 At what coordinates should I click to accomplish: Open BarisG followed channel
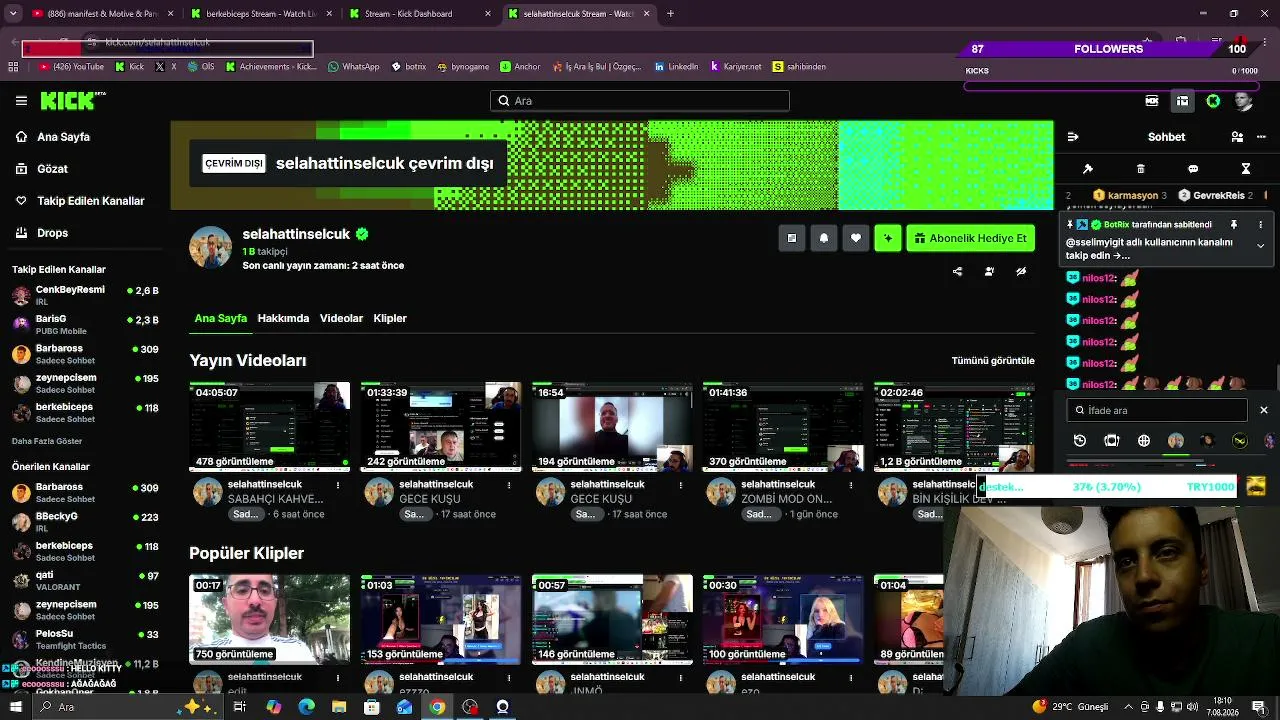85,324
